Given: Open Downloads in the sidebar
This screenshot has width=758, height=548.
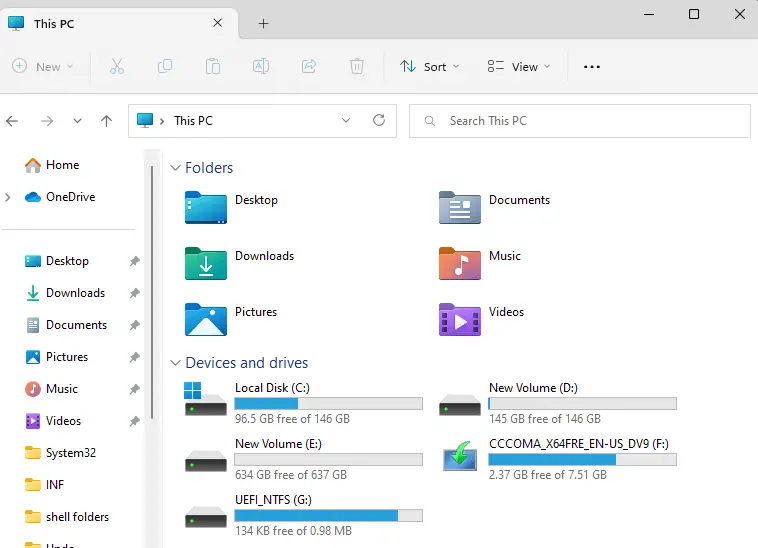Looking at the screenshot, I should click(75, 293).
